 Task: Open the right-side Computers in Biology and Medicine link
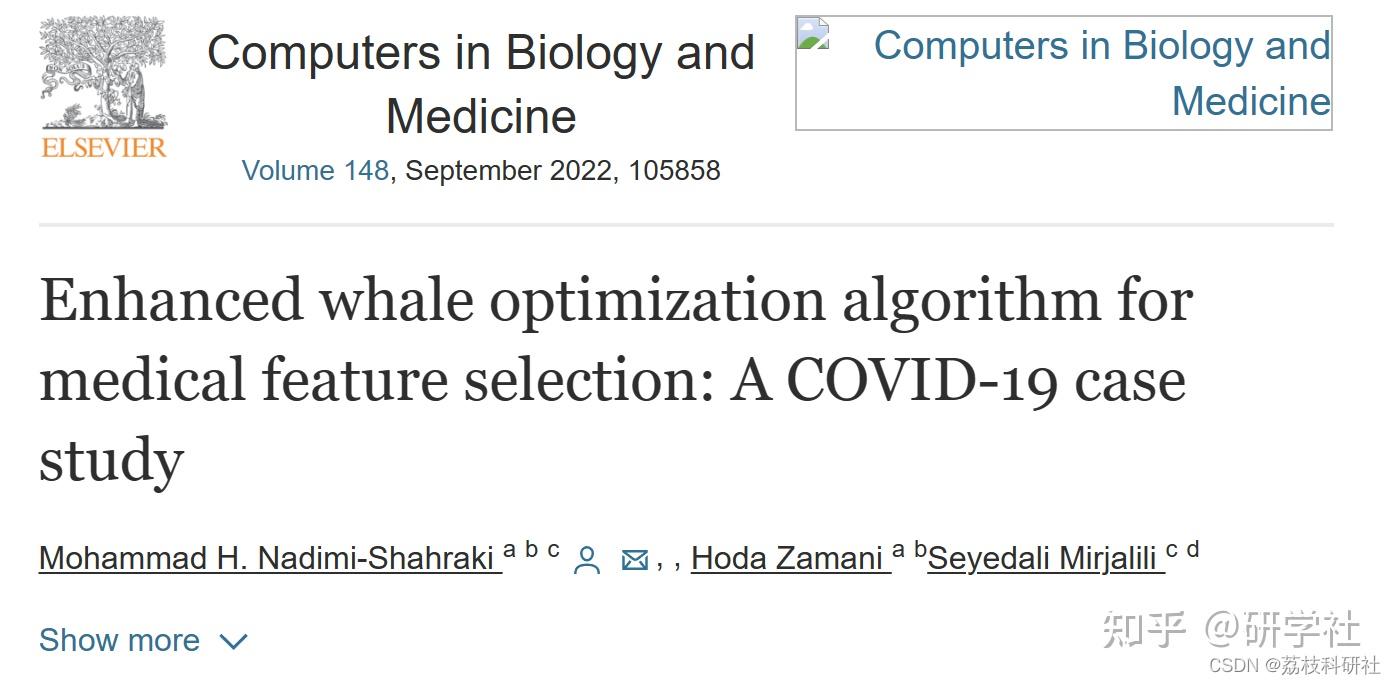pyautogui.click(x=1102, y=73)
